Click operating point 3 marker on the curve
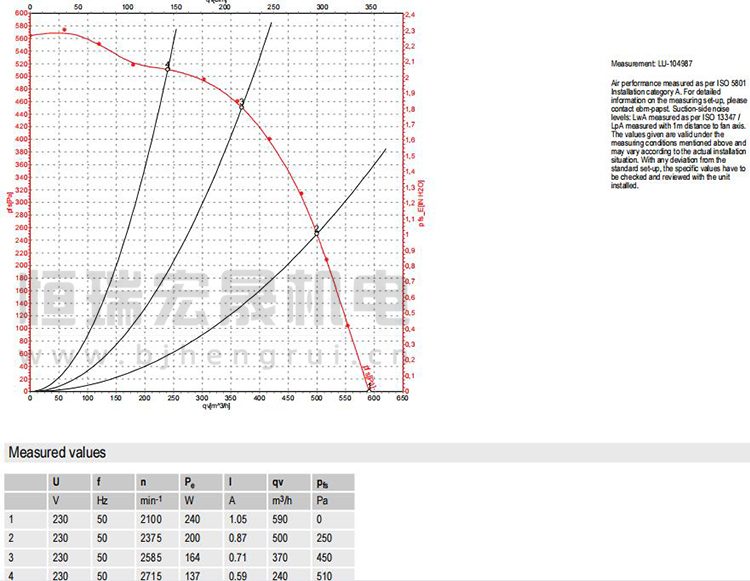Image resolution: width=750 pixels, height=581 pixels. click(242, 104)
